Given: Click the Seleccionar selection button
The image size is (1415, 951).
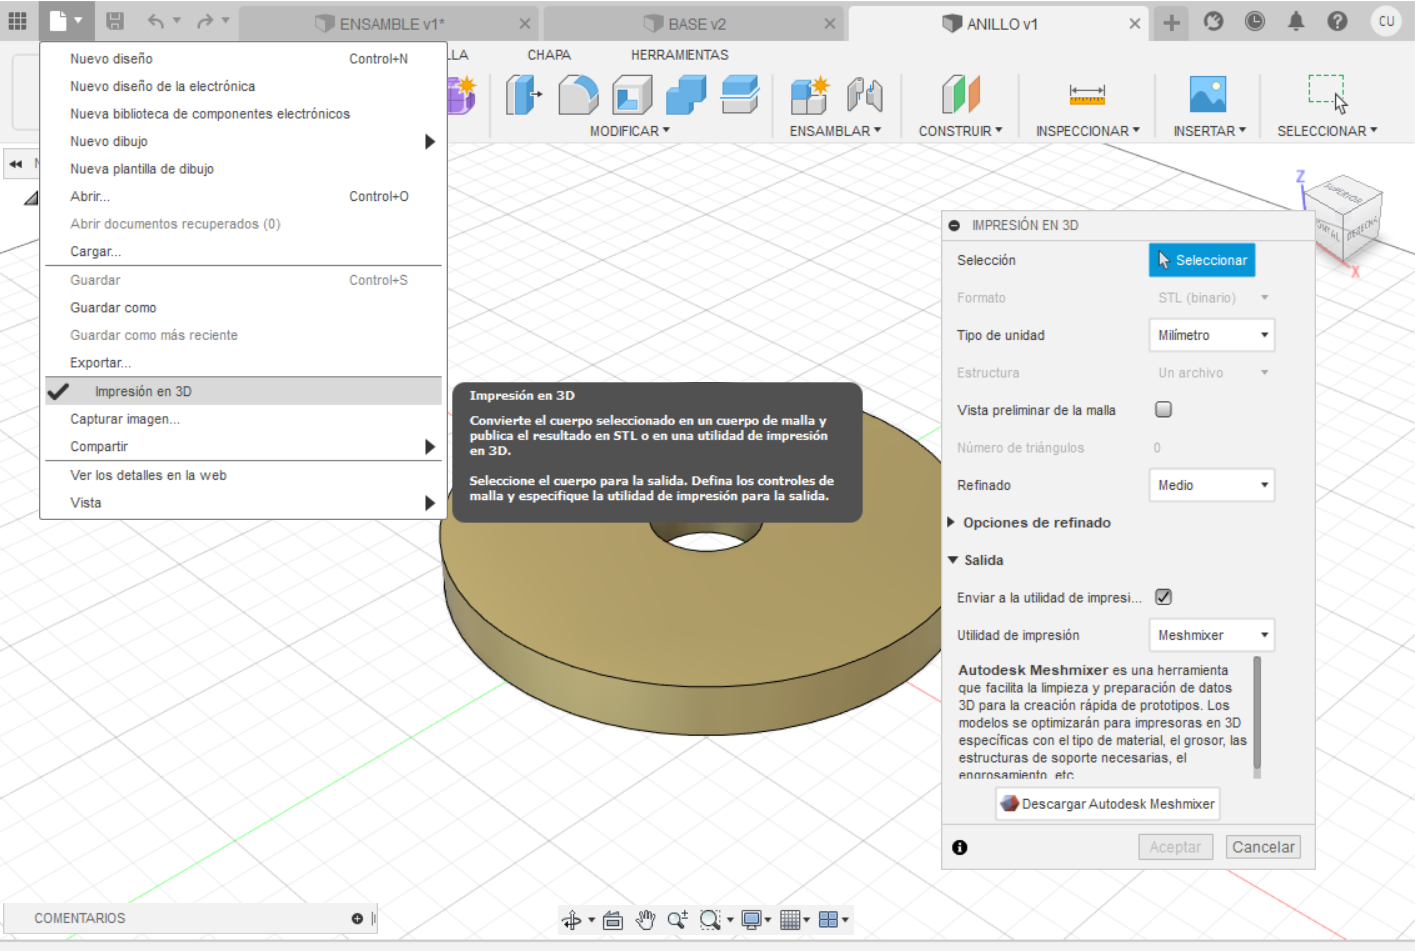Looking at the screenshot, I should (x=1201, y=260).
